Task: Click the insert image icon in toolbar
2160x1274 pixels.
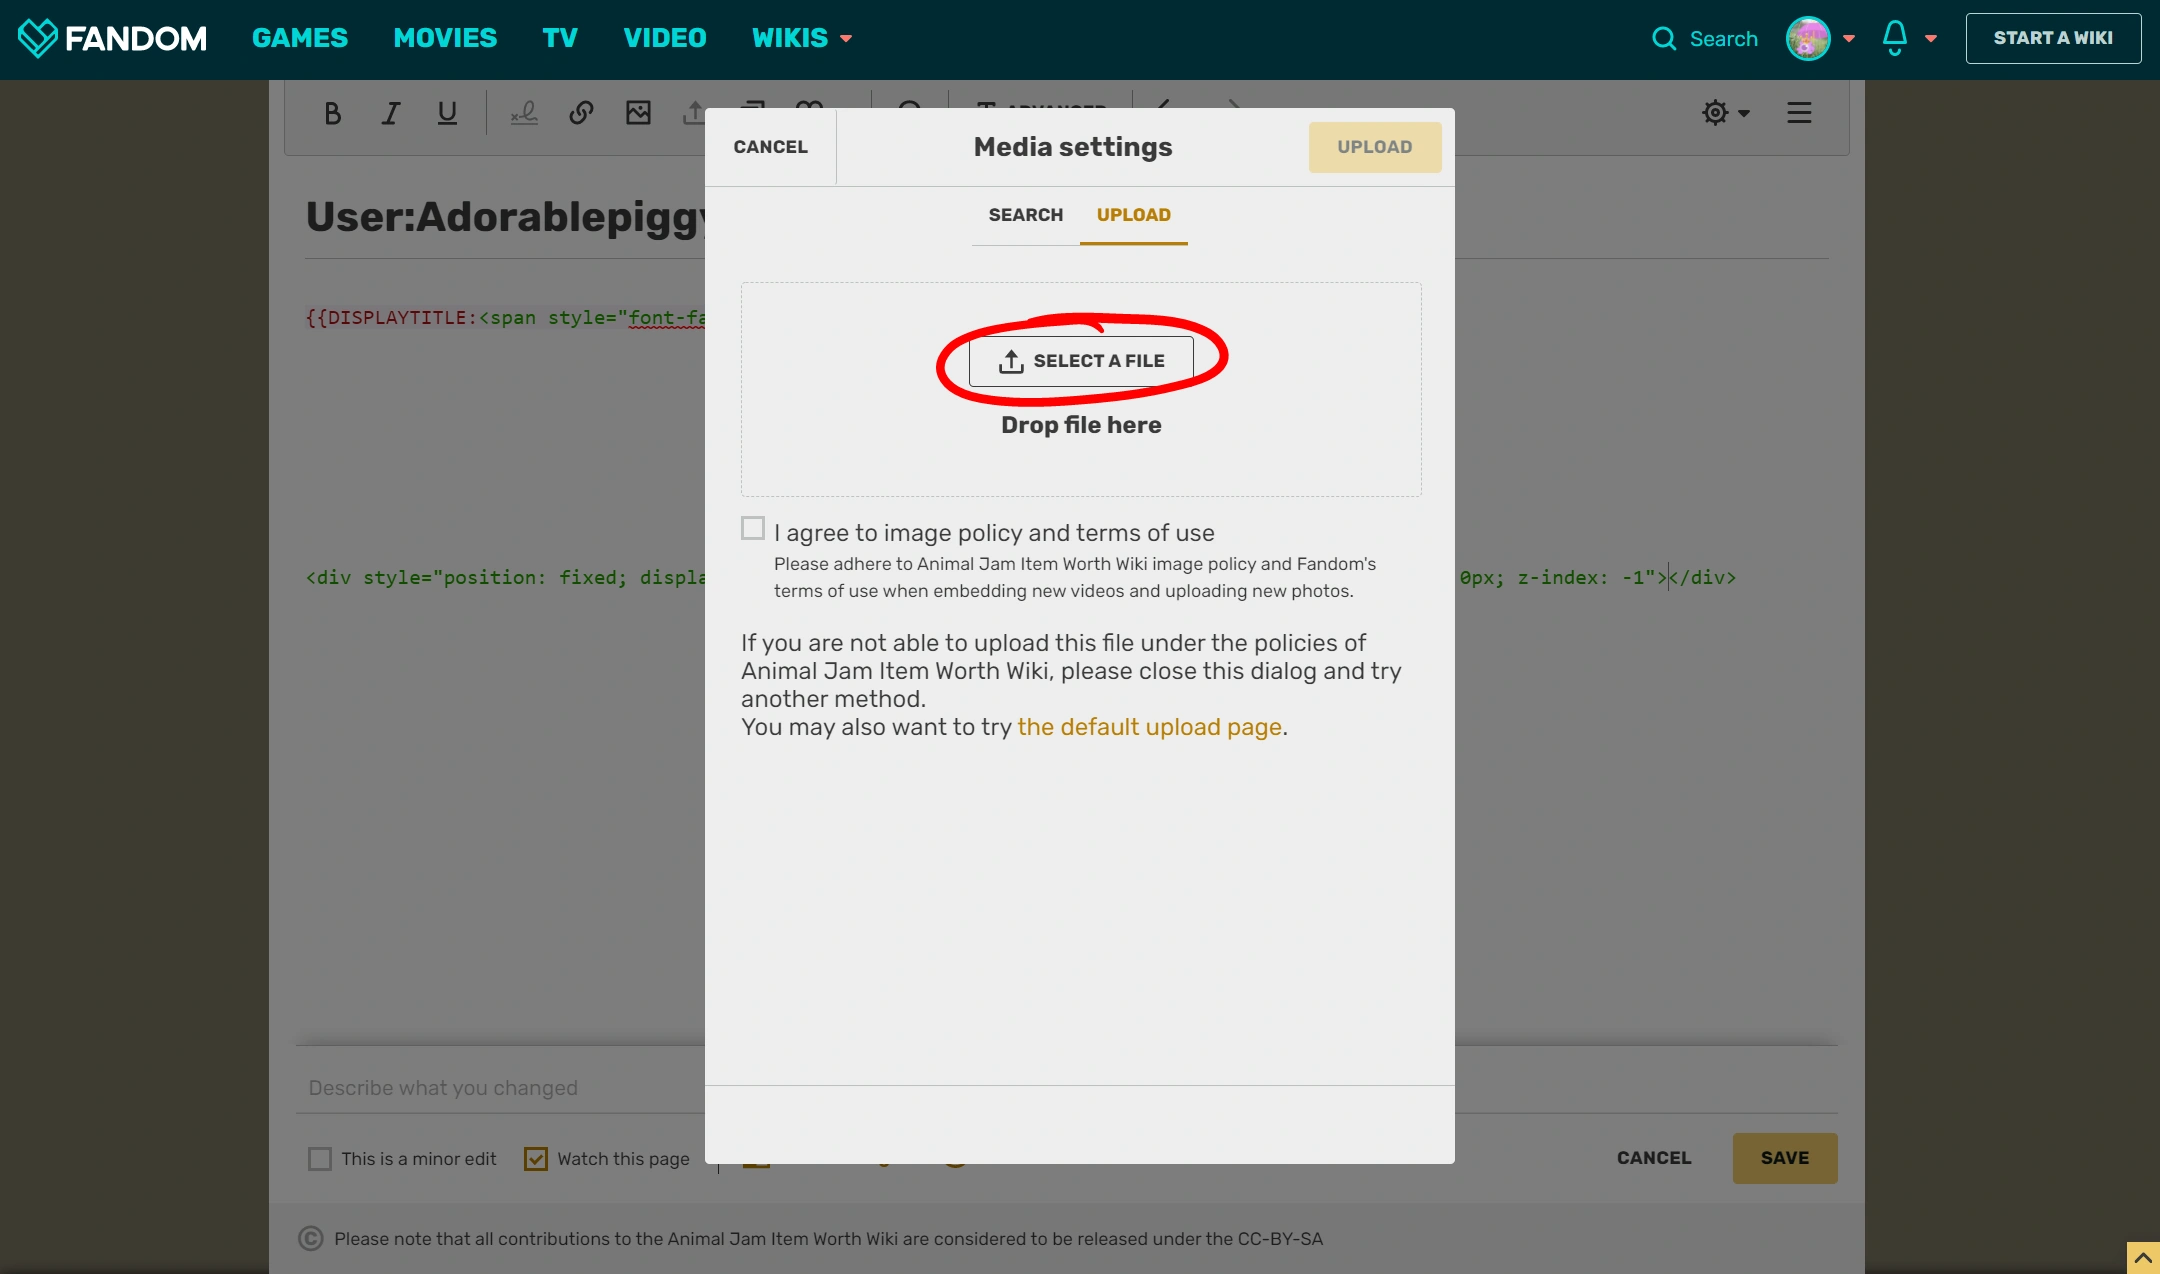Action: point(638,113)
